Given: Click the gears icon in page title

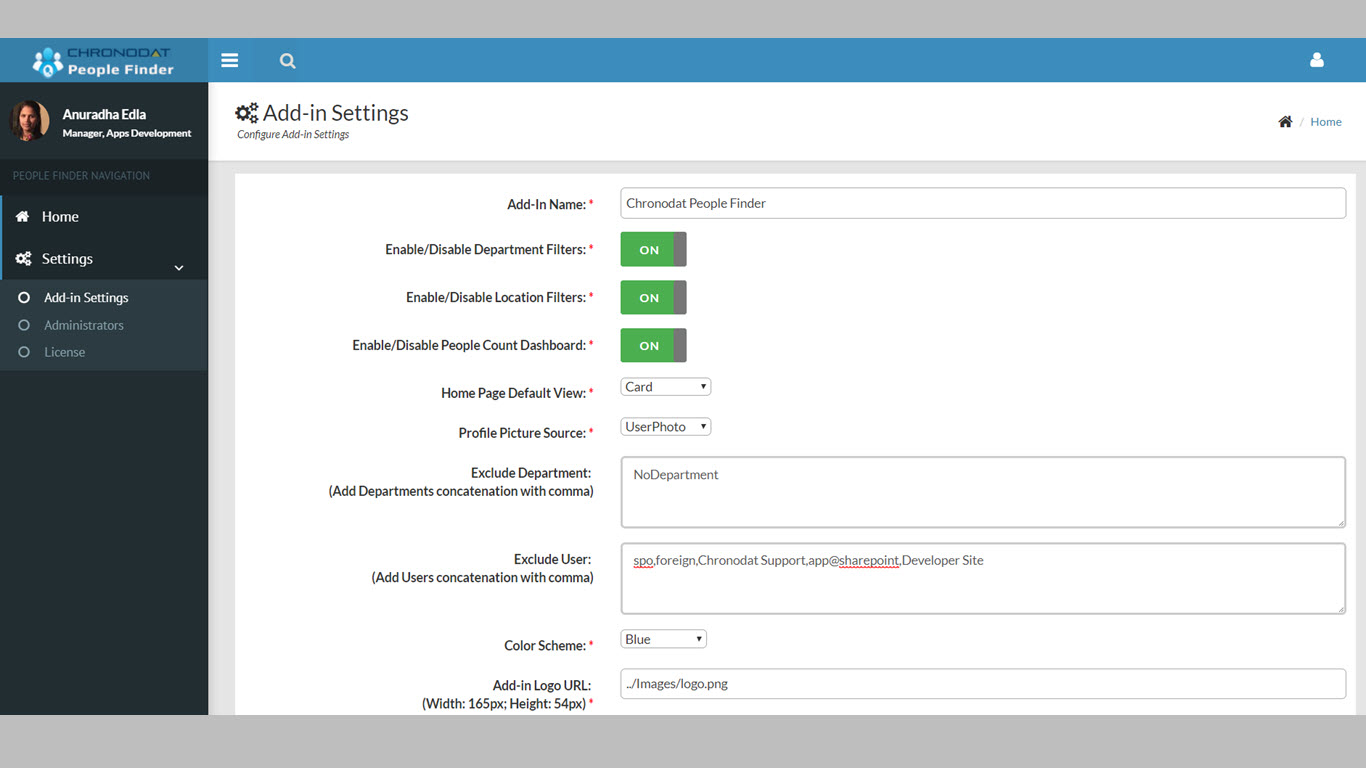Looking at the screenshot, I should 247,113.
